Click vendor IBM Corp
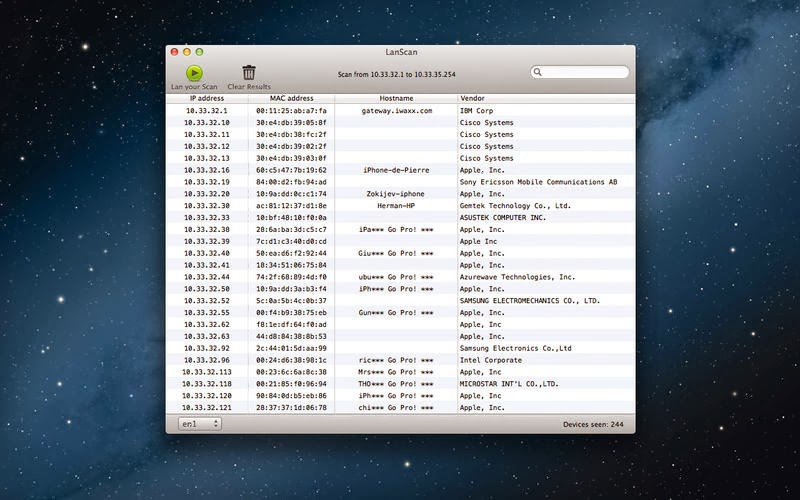This screenshot has height=500, width=800. [x=477, y=111]
